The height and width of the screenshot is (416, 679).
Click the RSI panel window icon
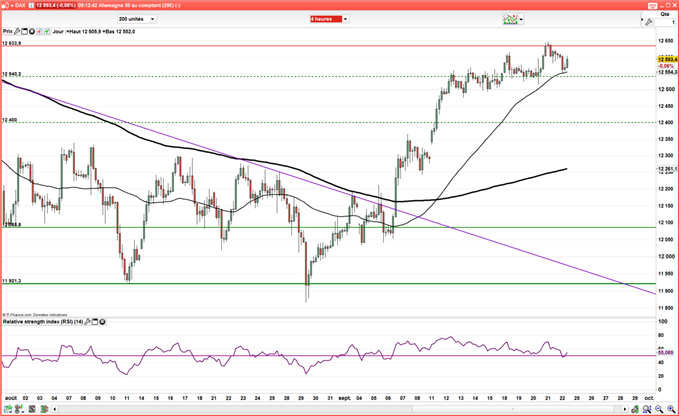(95, 322)
